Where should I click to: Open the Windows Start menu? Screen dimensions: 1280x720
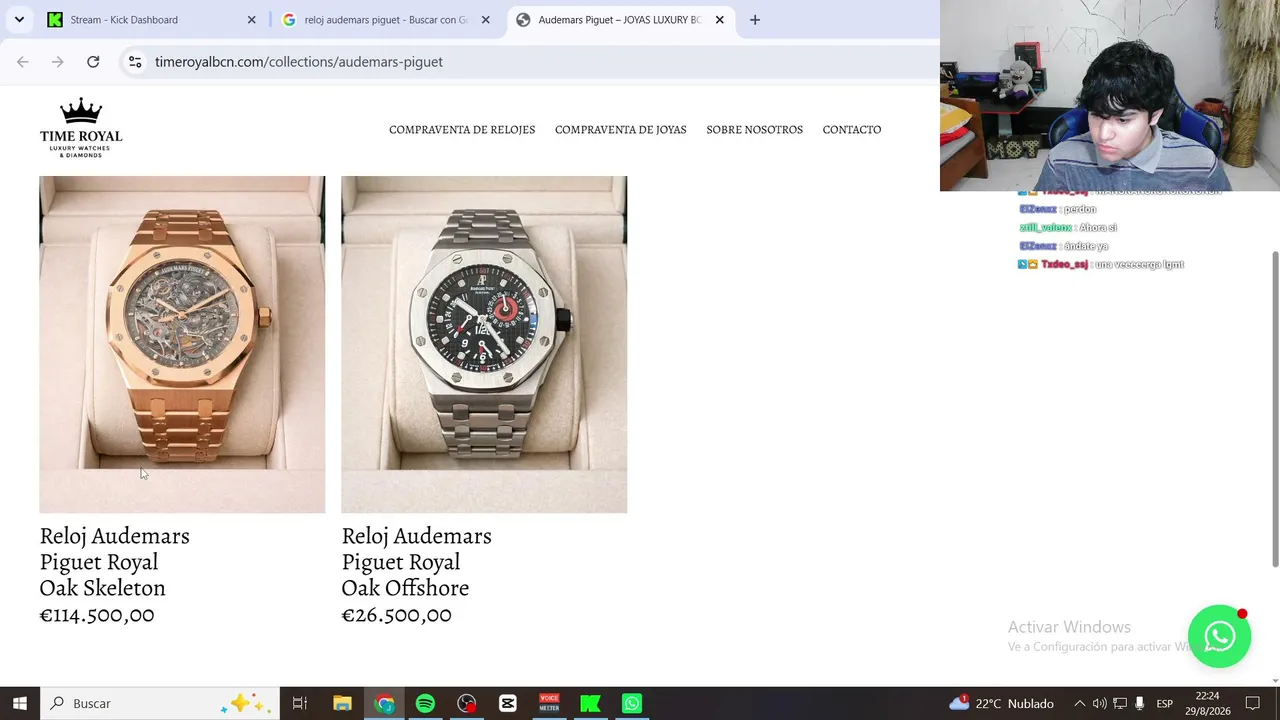coord(20,703)
